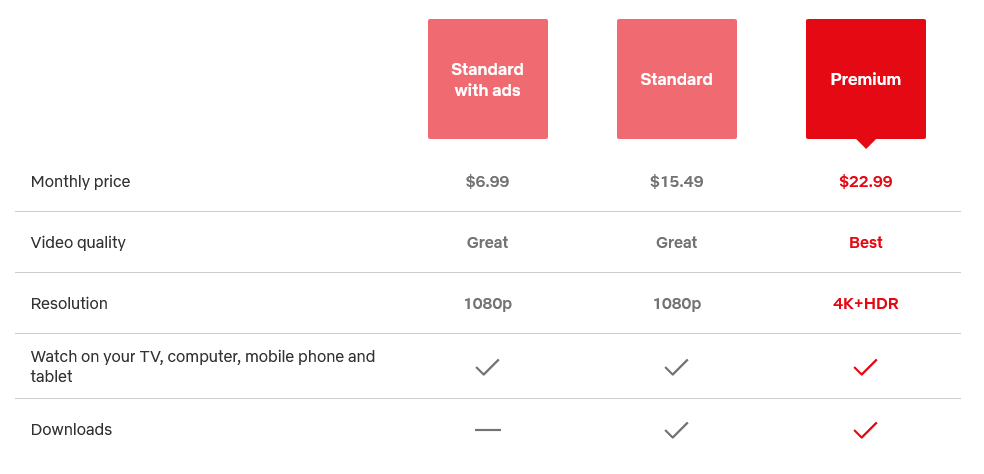The image size is (984, 474).
Task: Click the Premium Best video quality
Action: (865, 243)
